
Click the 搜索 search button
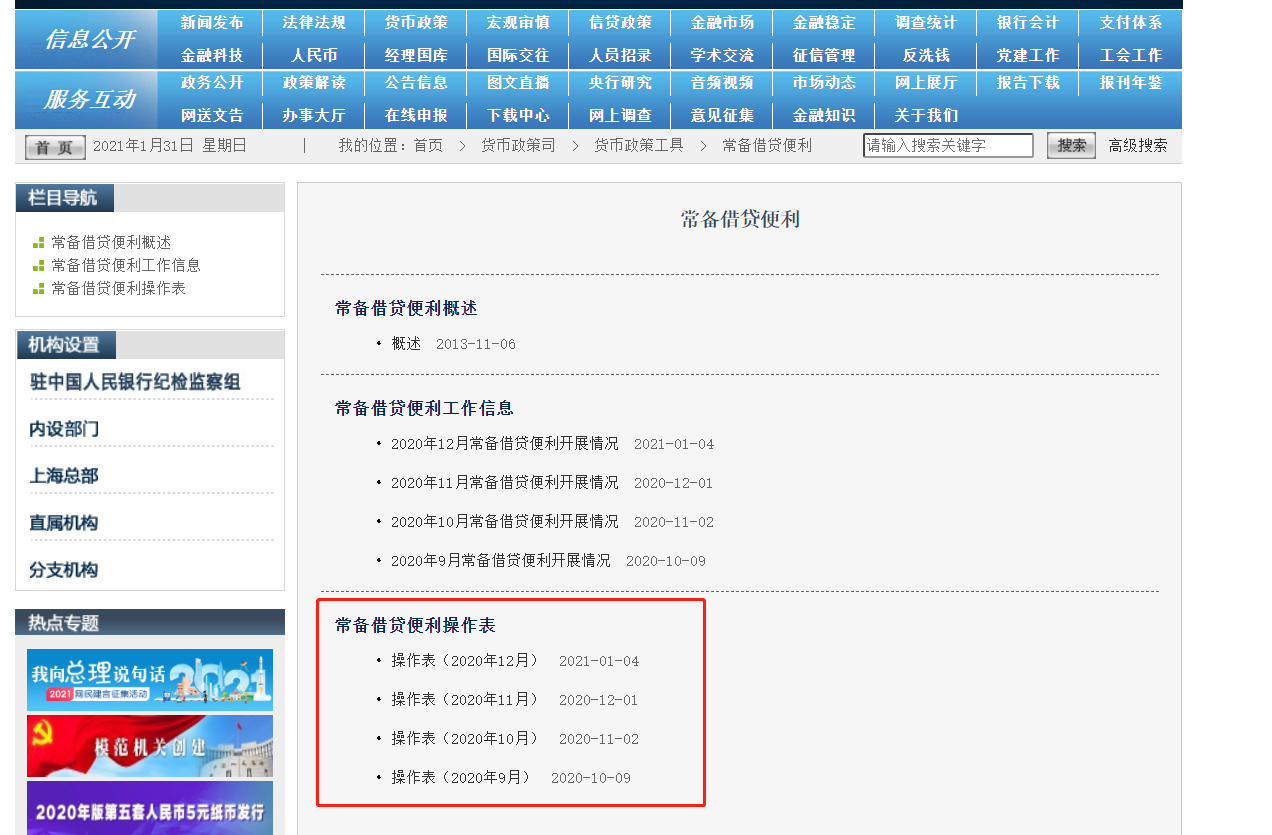click(1070, 144)
